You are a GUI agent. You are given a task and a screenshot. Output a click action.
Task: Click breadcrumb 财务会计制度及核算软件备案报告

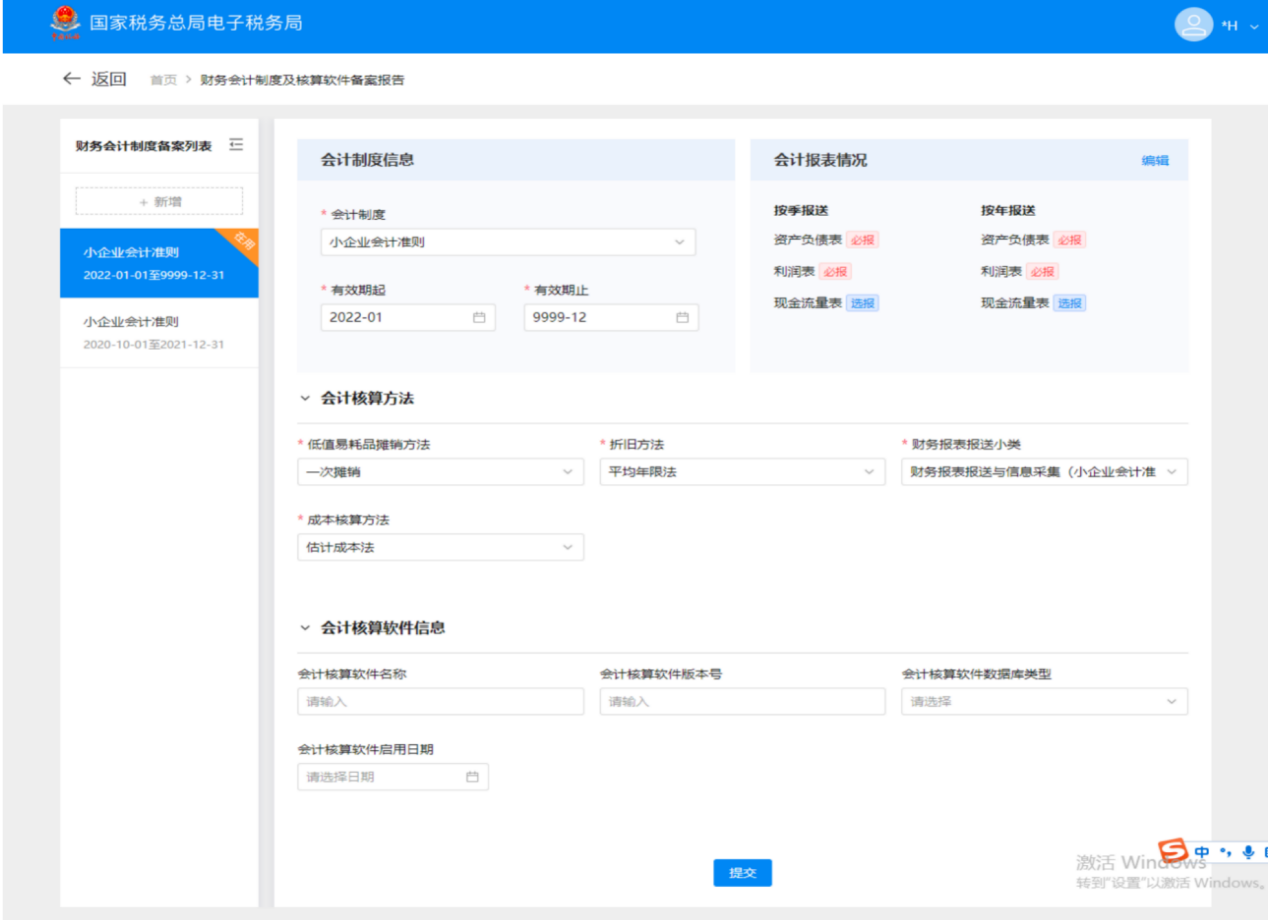point(302,80)
